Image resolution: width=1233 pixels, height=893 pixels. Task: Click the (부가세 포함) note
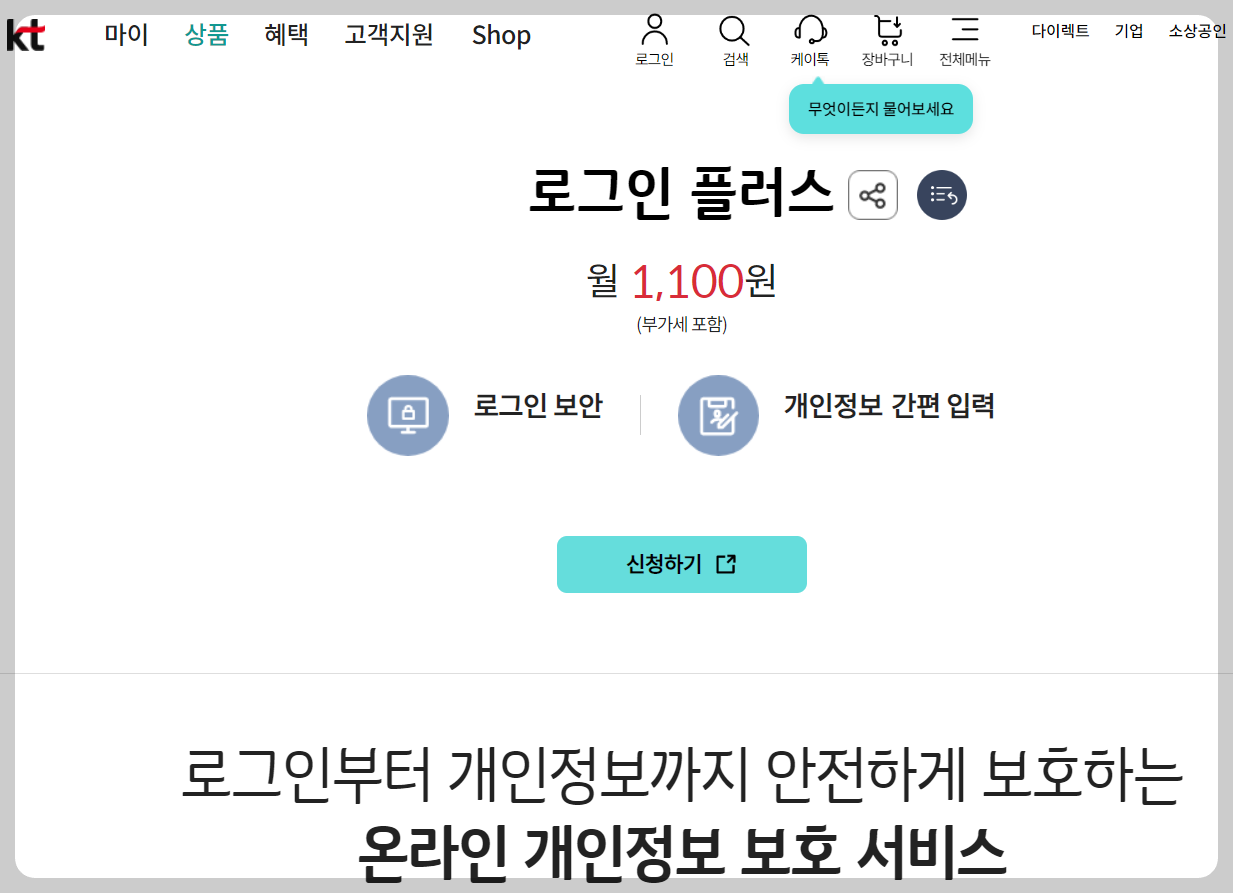point(682,324)
